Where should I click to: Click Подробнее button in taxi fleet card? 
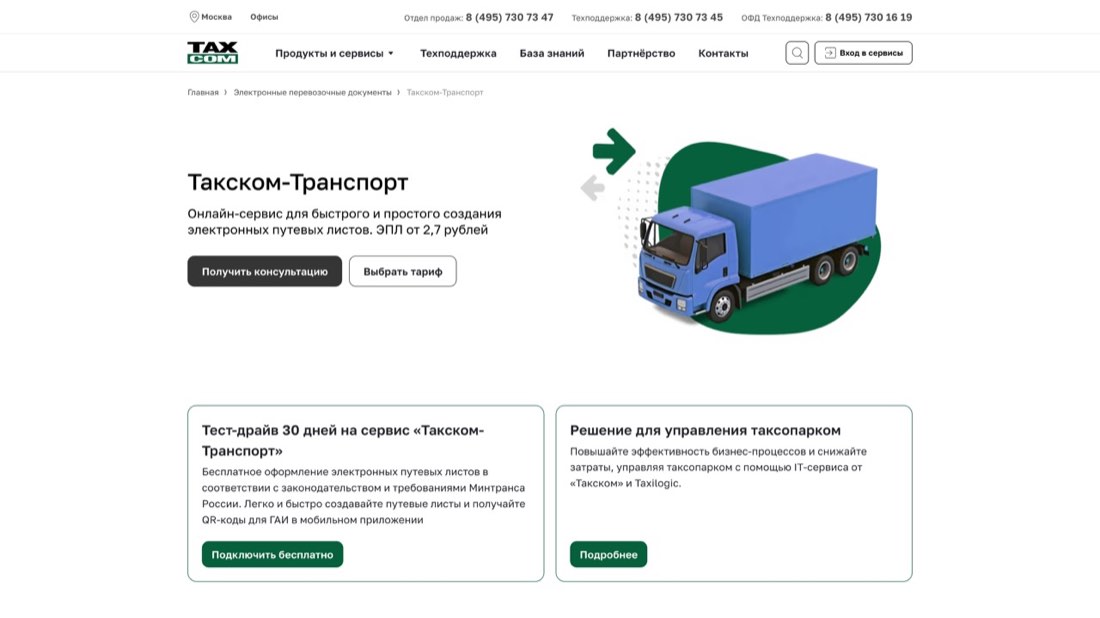pos(608,554)
